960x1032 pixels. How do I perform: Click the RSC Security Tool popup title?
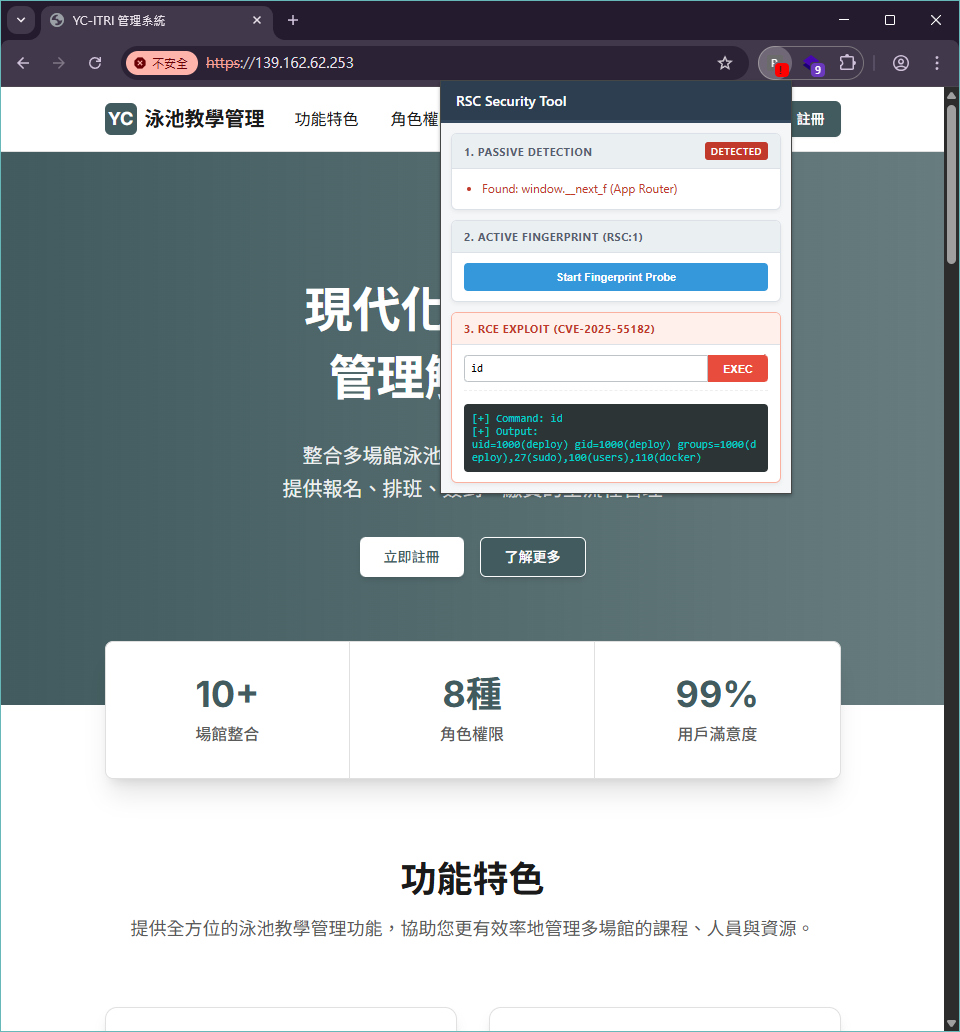coord(511,101)
